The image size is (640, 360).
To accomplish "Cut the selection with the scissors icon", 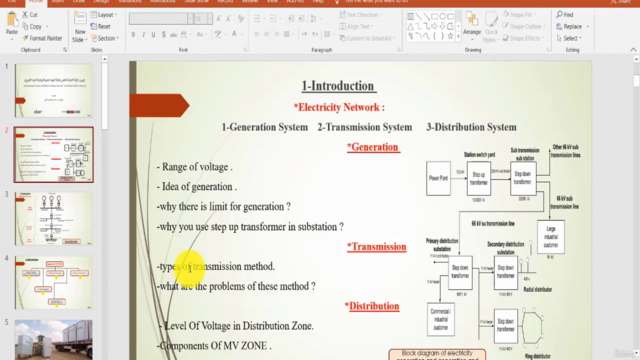I will [25, 15].
